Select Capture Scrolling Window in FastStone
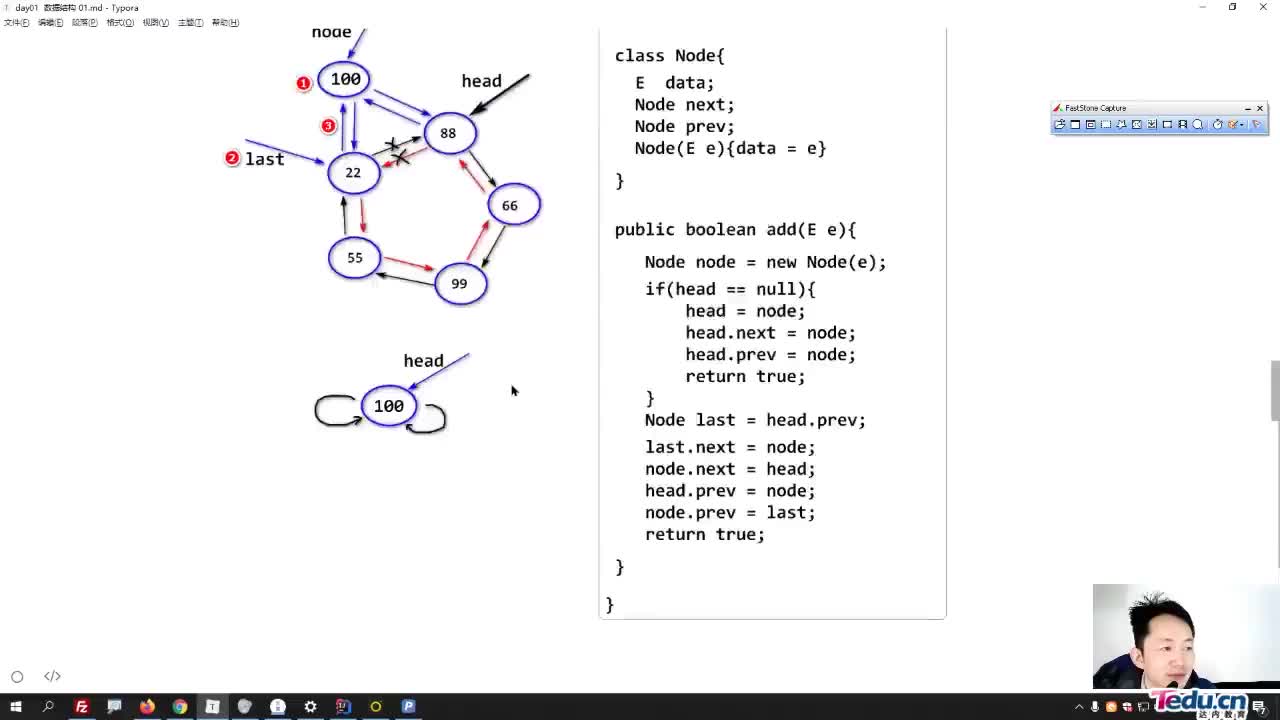1280x720 pixels. point(1152,124)
